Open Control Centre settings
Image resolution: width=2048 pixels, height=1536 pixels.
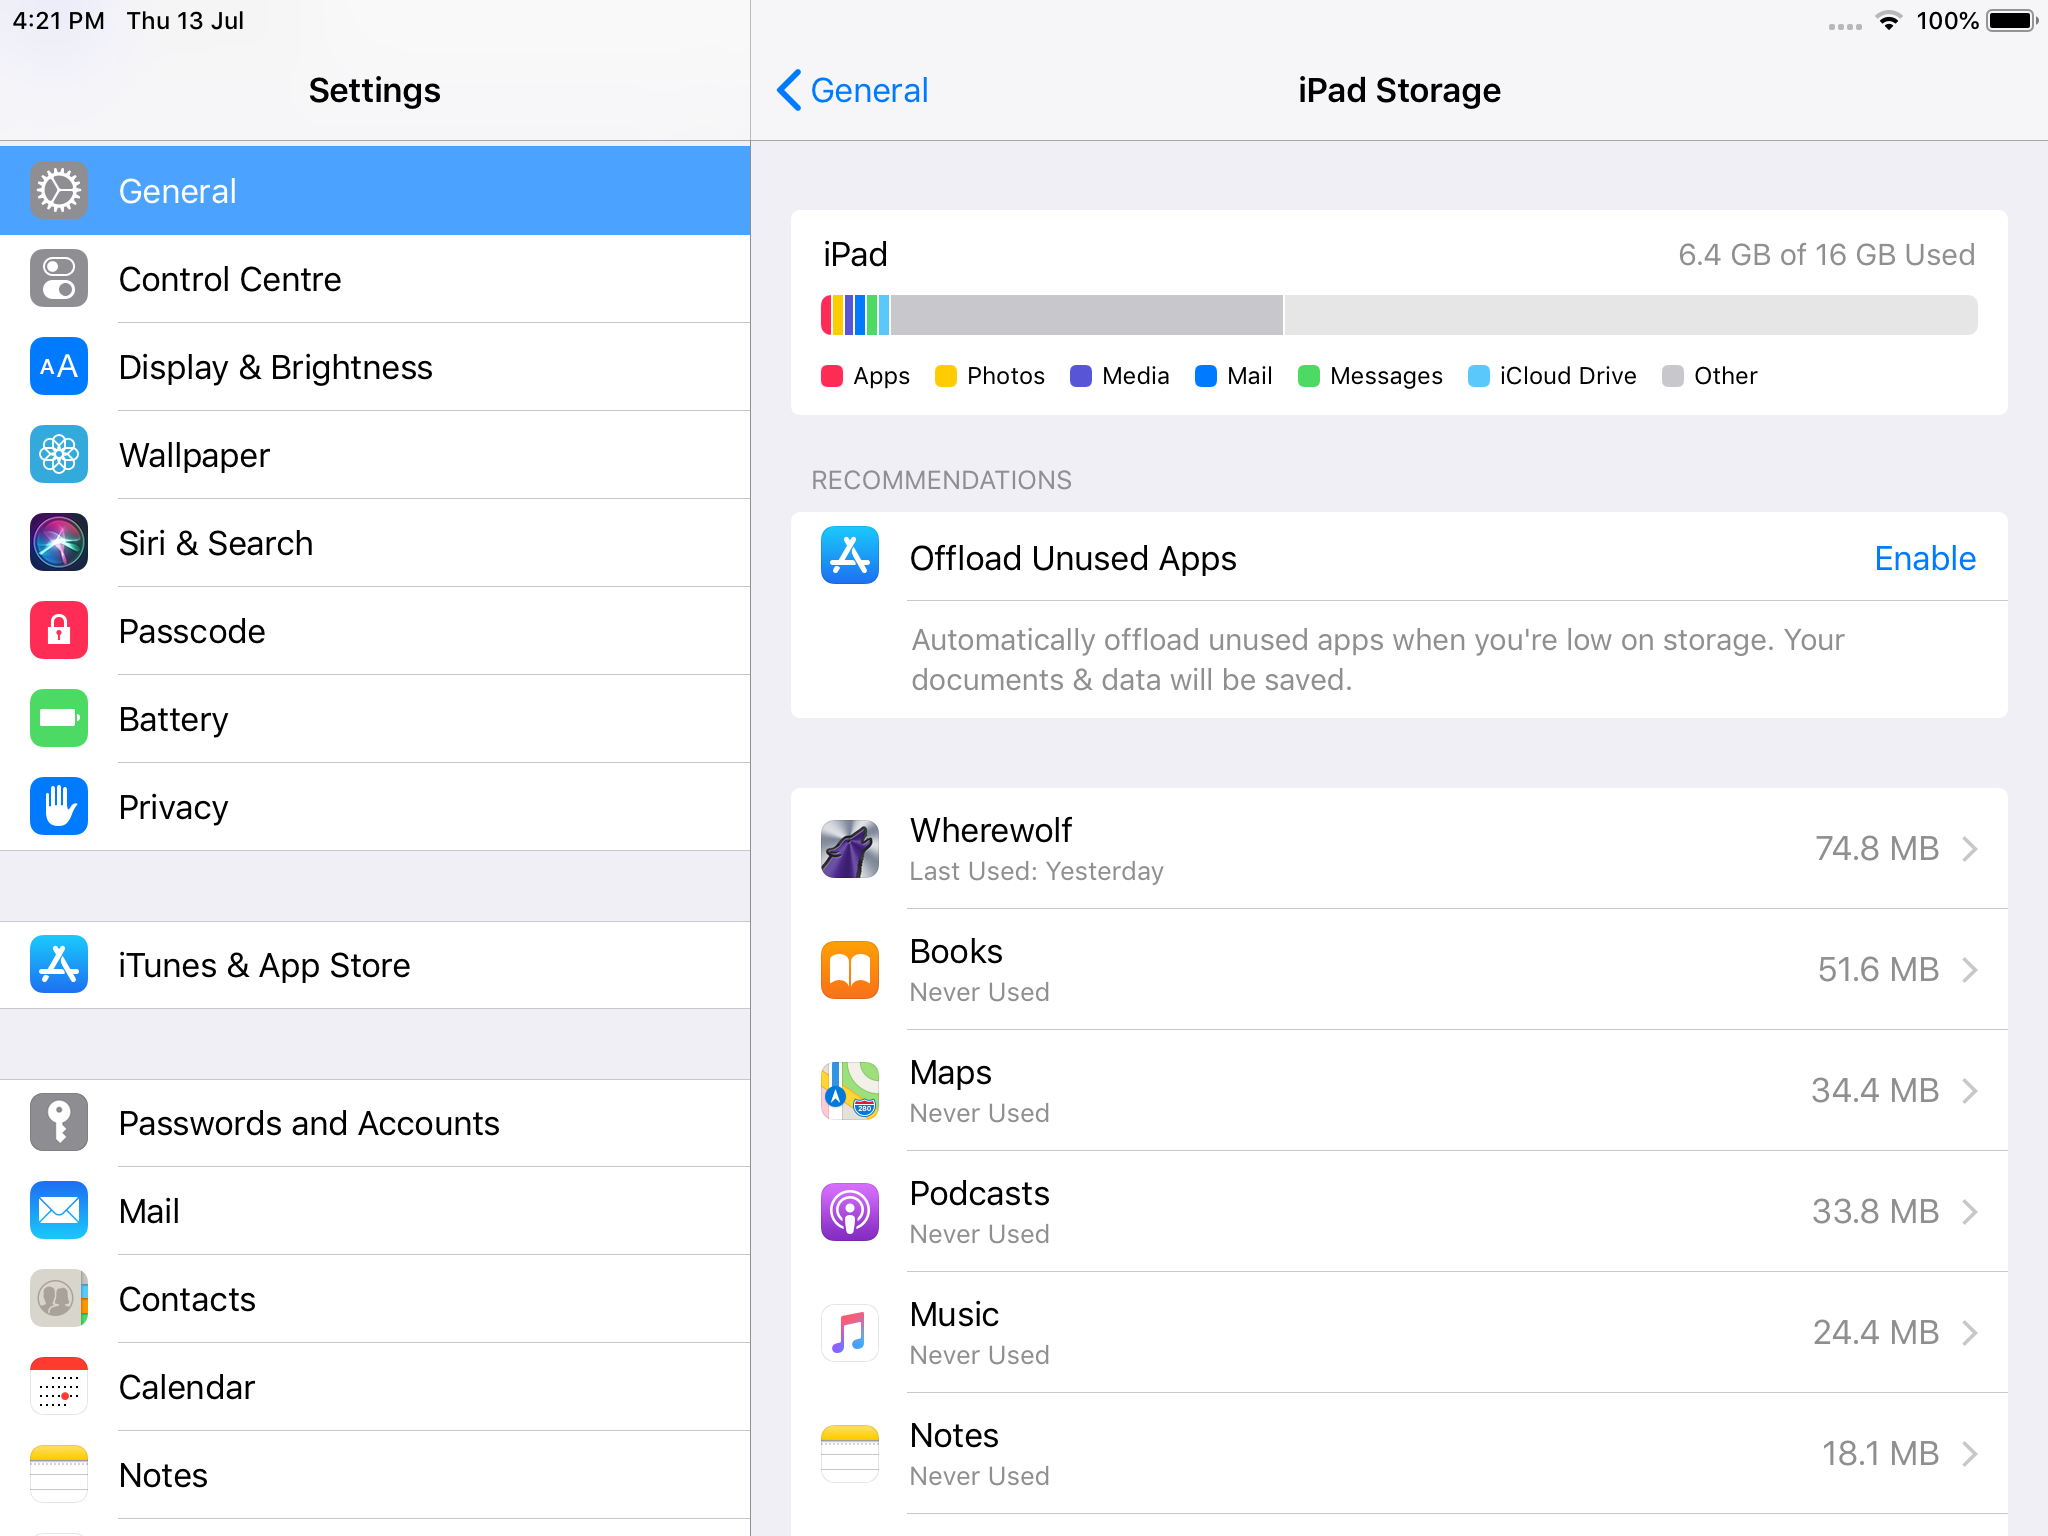[x=375, y=279]
